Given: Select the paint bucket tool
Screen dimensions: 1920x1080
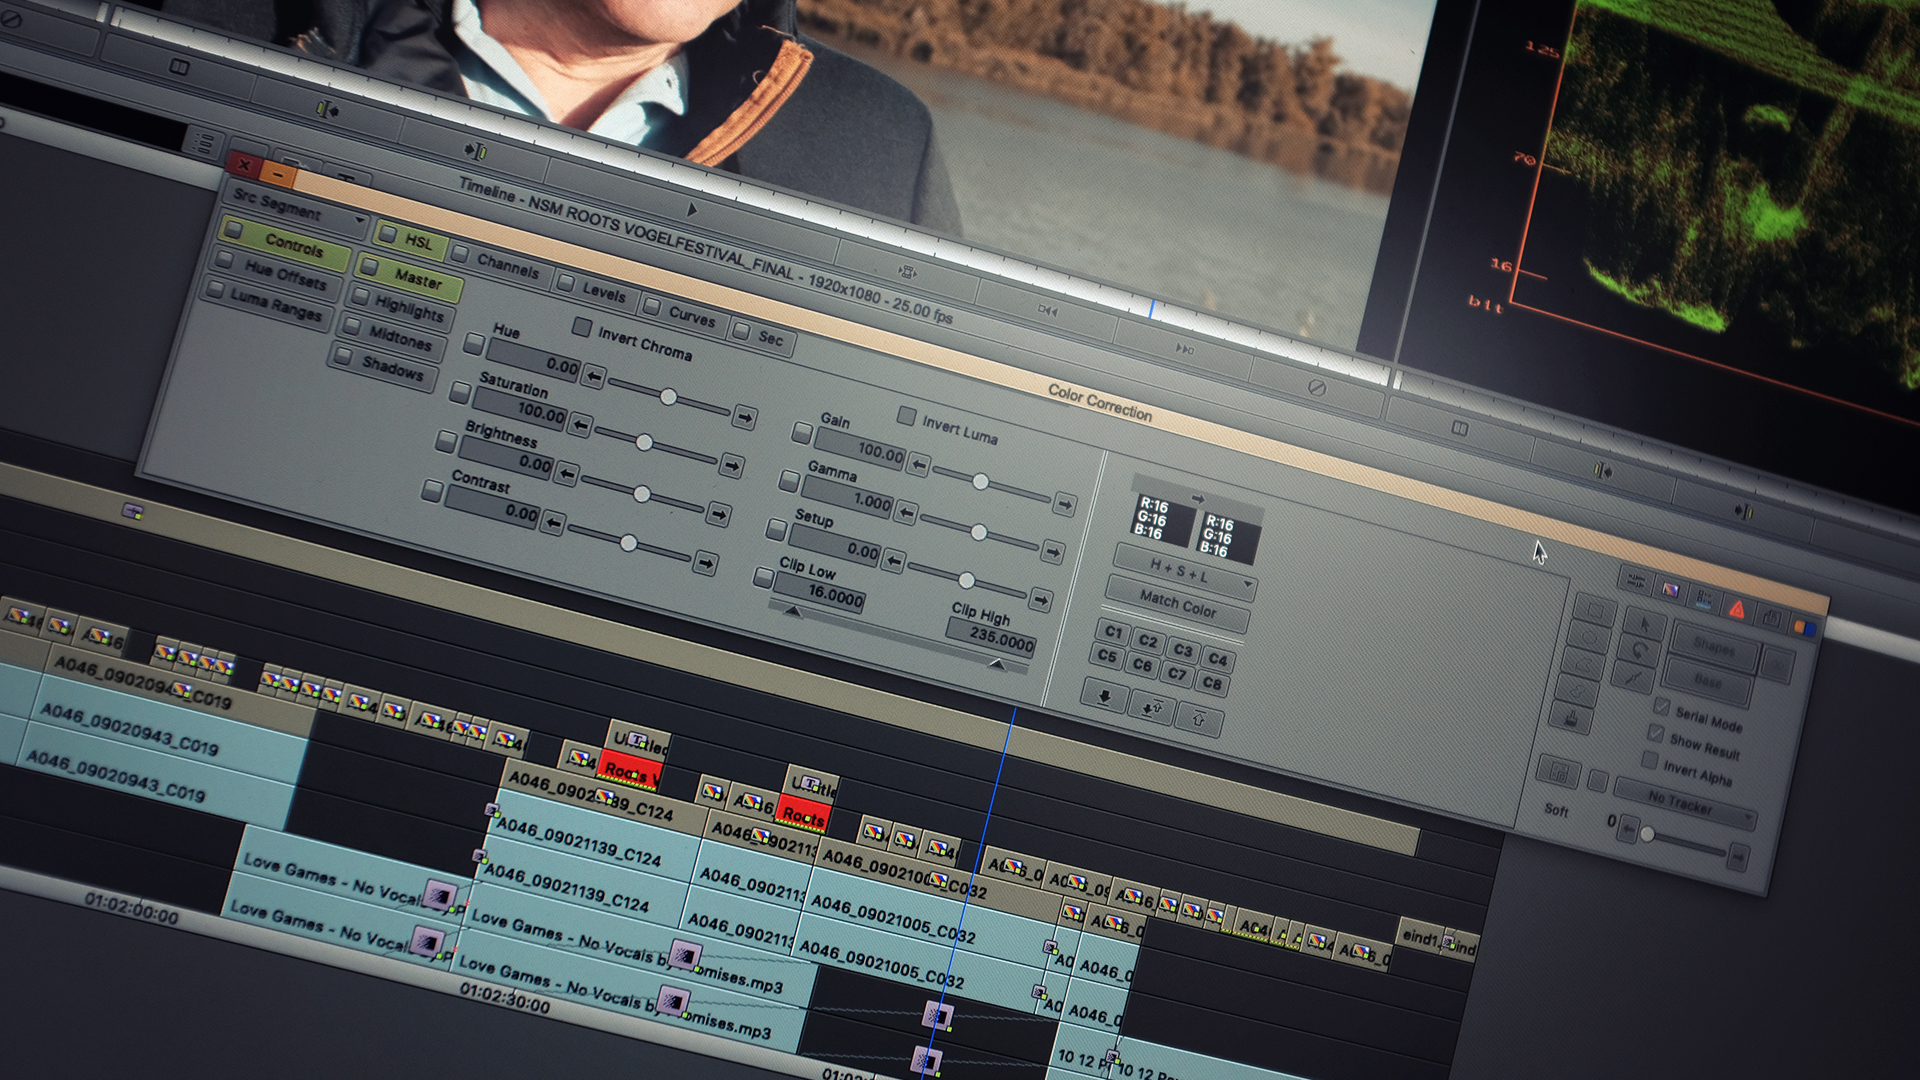Looking at the screenshot, I should (1570, 717).
